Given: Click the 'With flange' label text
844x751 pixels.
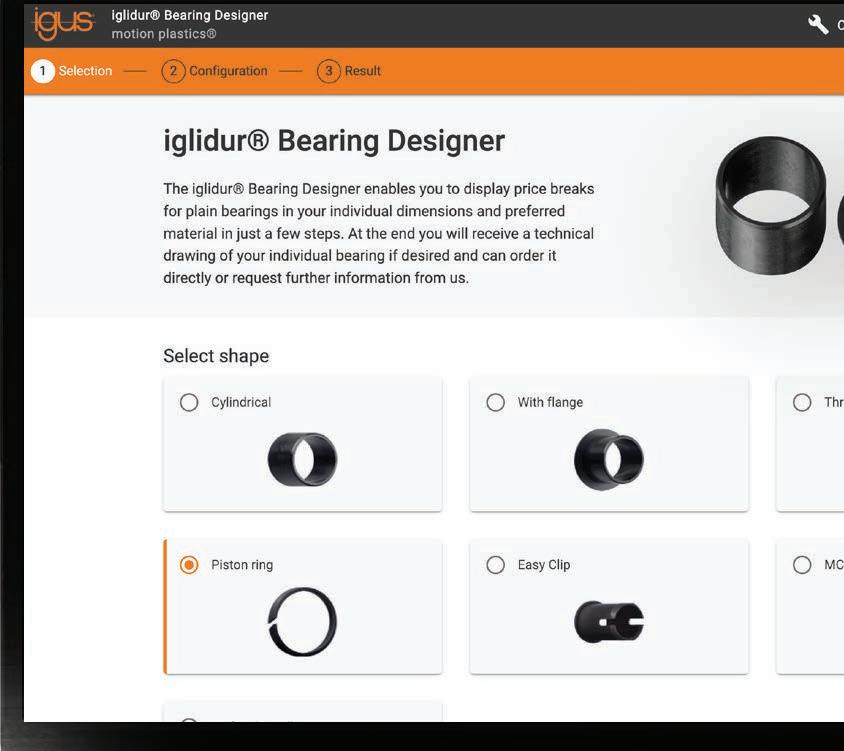Looking at the screenshot, I should coord(550,402).
